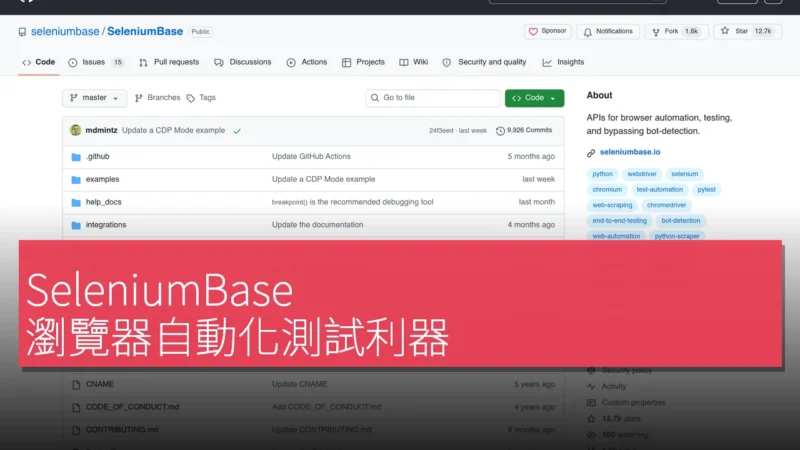800x450 pixels.
Task: Select the chromedriver topic tag
Action: click(x=666, y=205)
